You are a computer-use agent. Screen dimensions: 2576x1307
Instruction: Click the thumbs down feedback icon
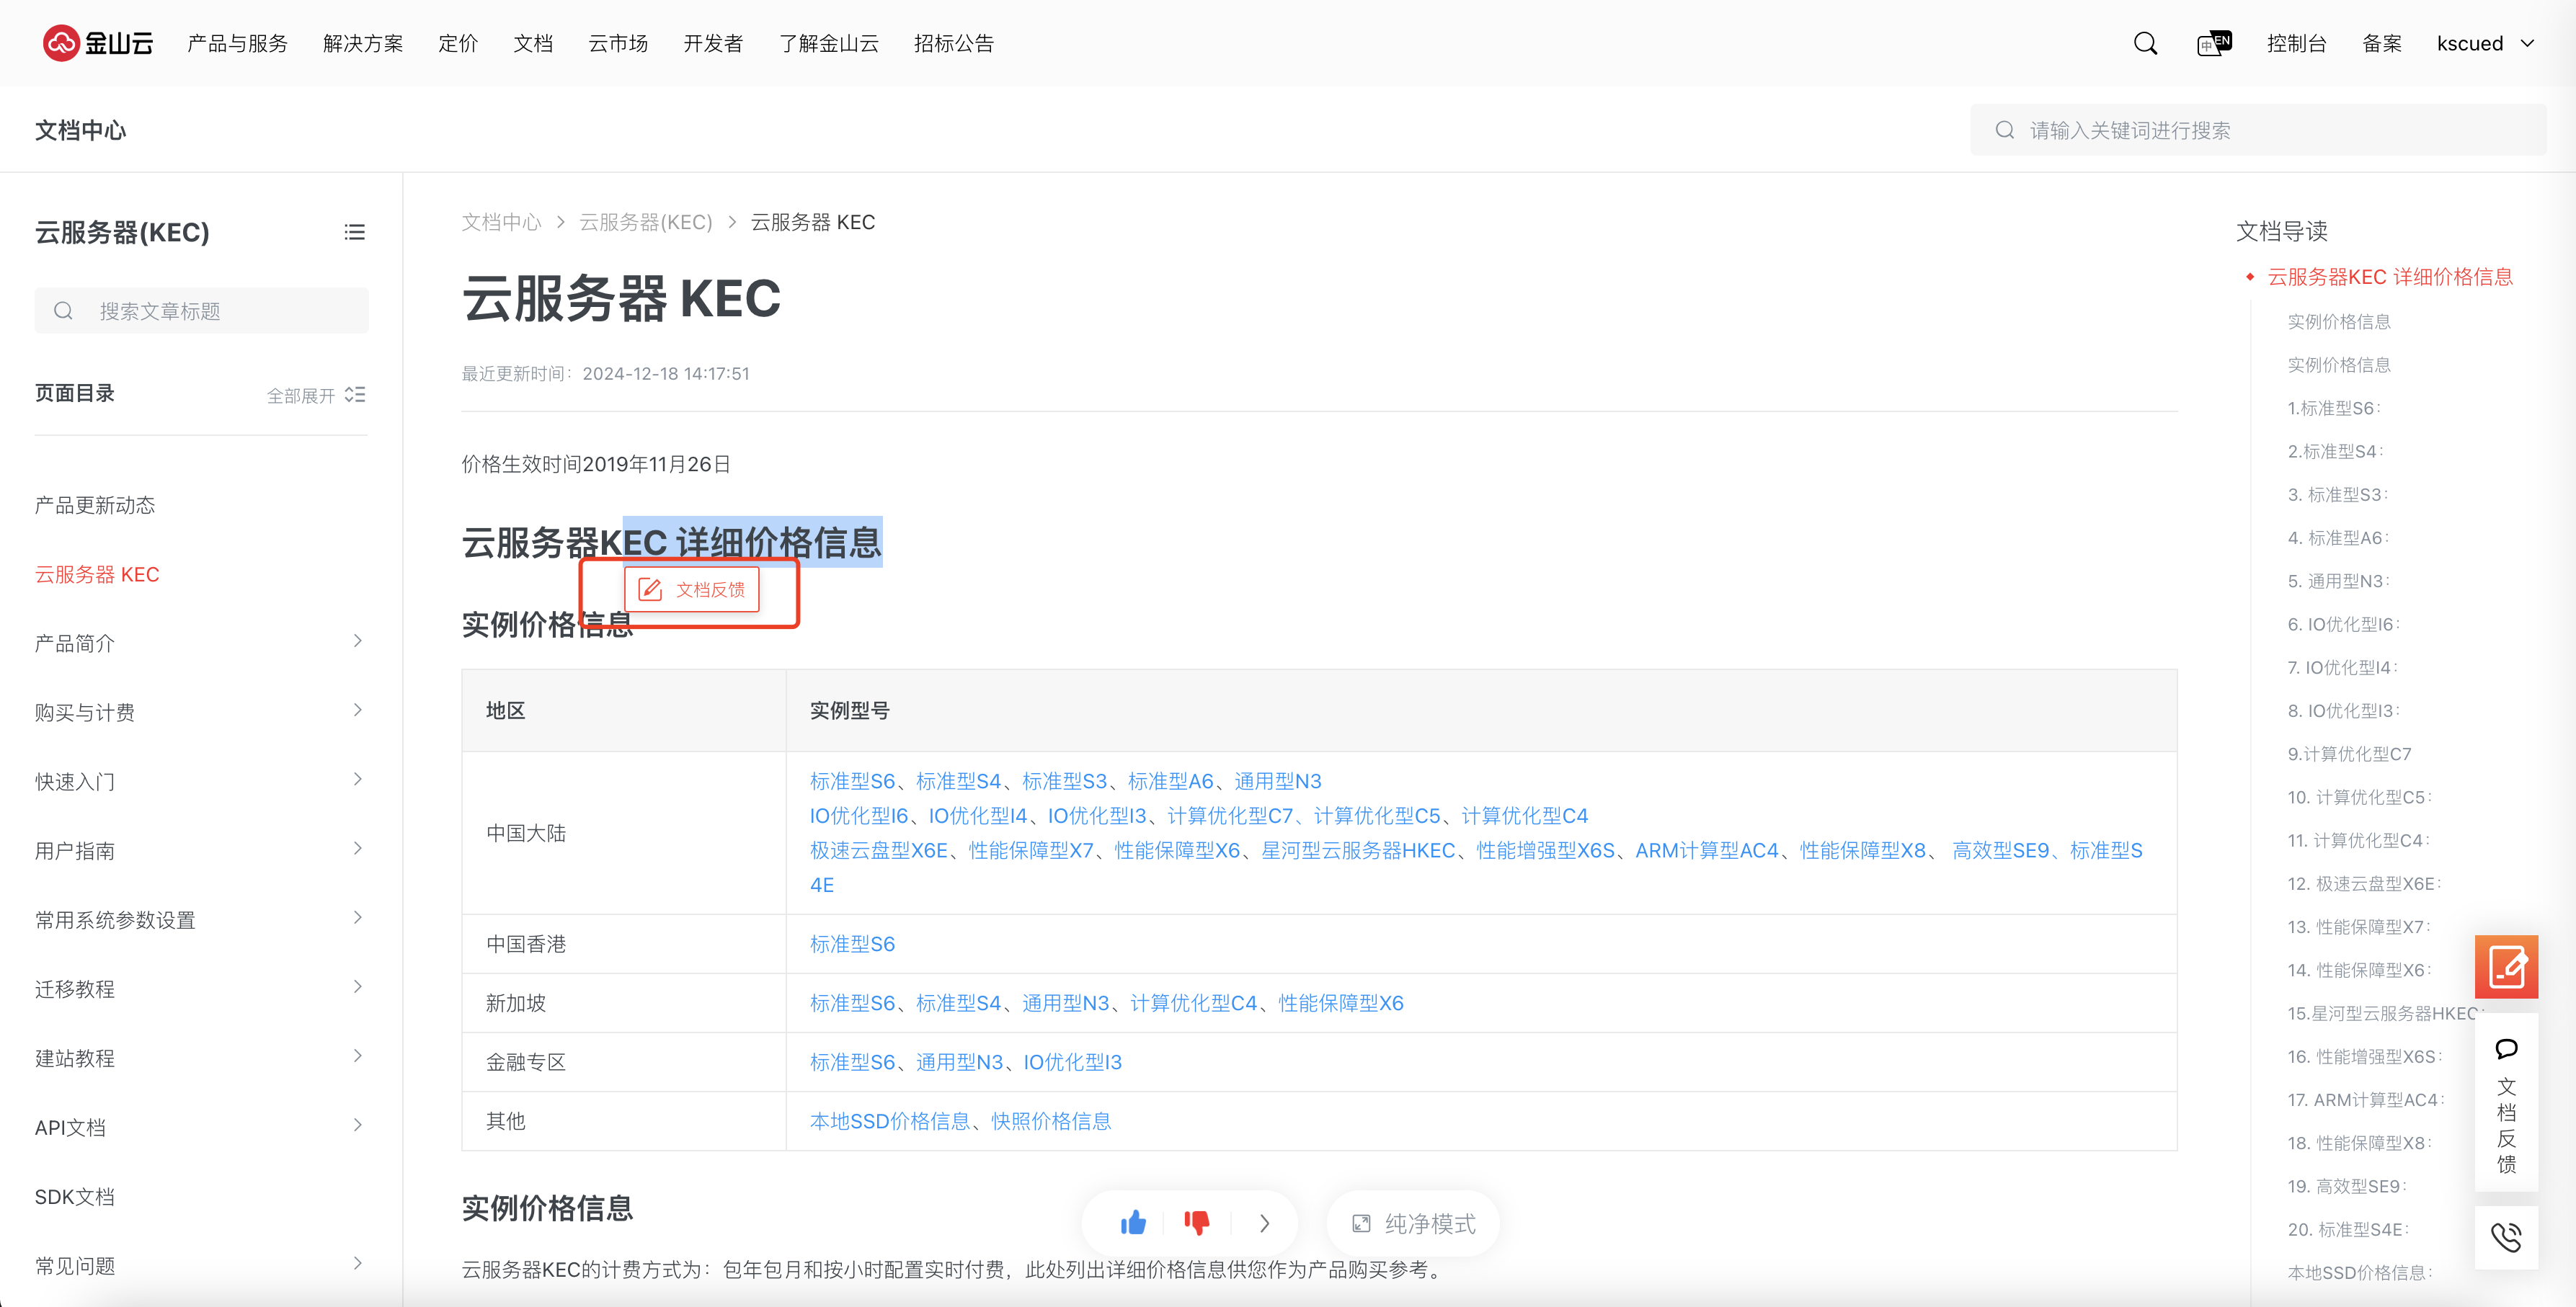tap(1196, 1222)
